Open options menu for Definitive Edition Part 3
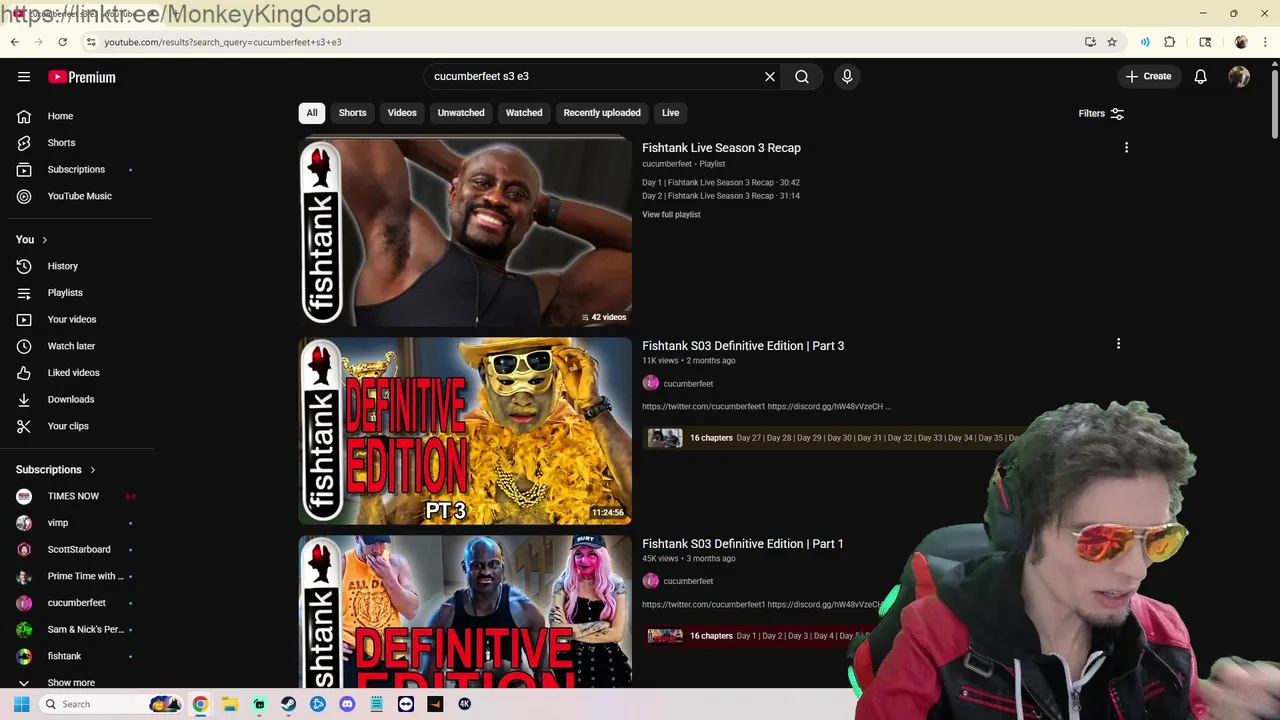Screen dimensions: 1280x720 pyautogui.click(x=1118, y=344)
